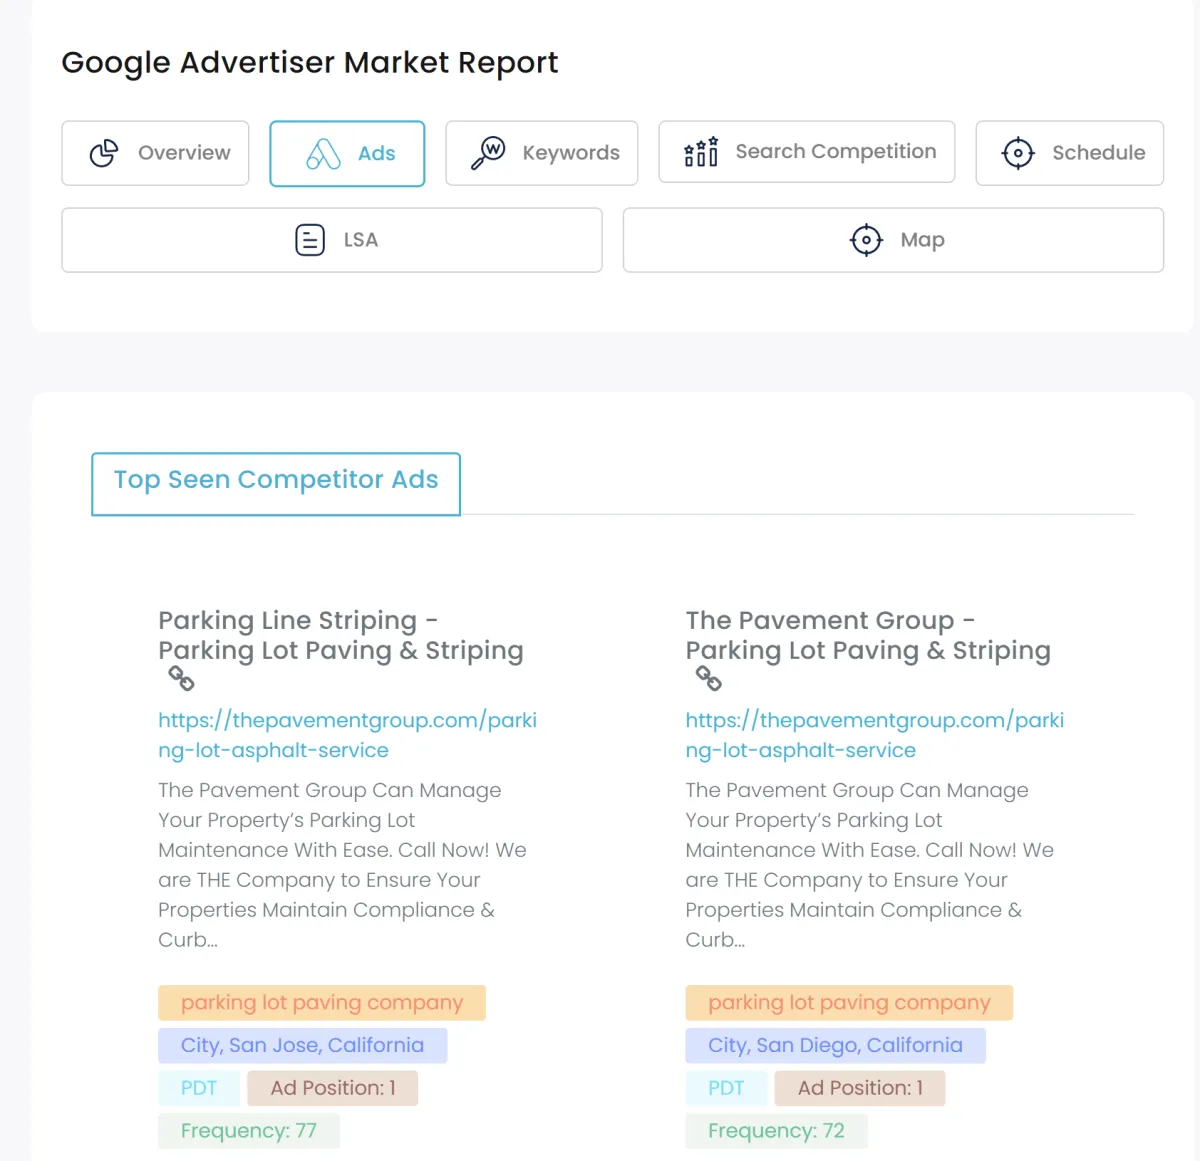Click chain link icon under Parking Line Striping ad

pos(181,679)
